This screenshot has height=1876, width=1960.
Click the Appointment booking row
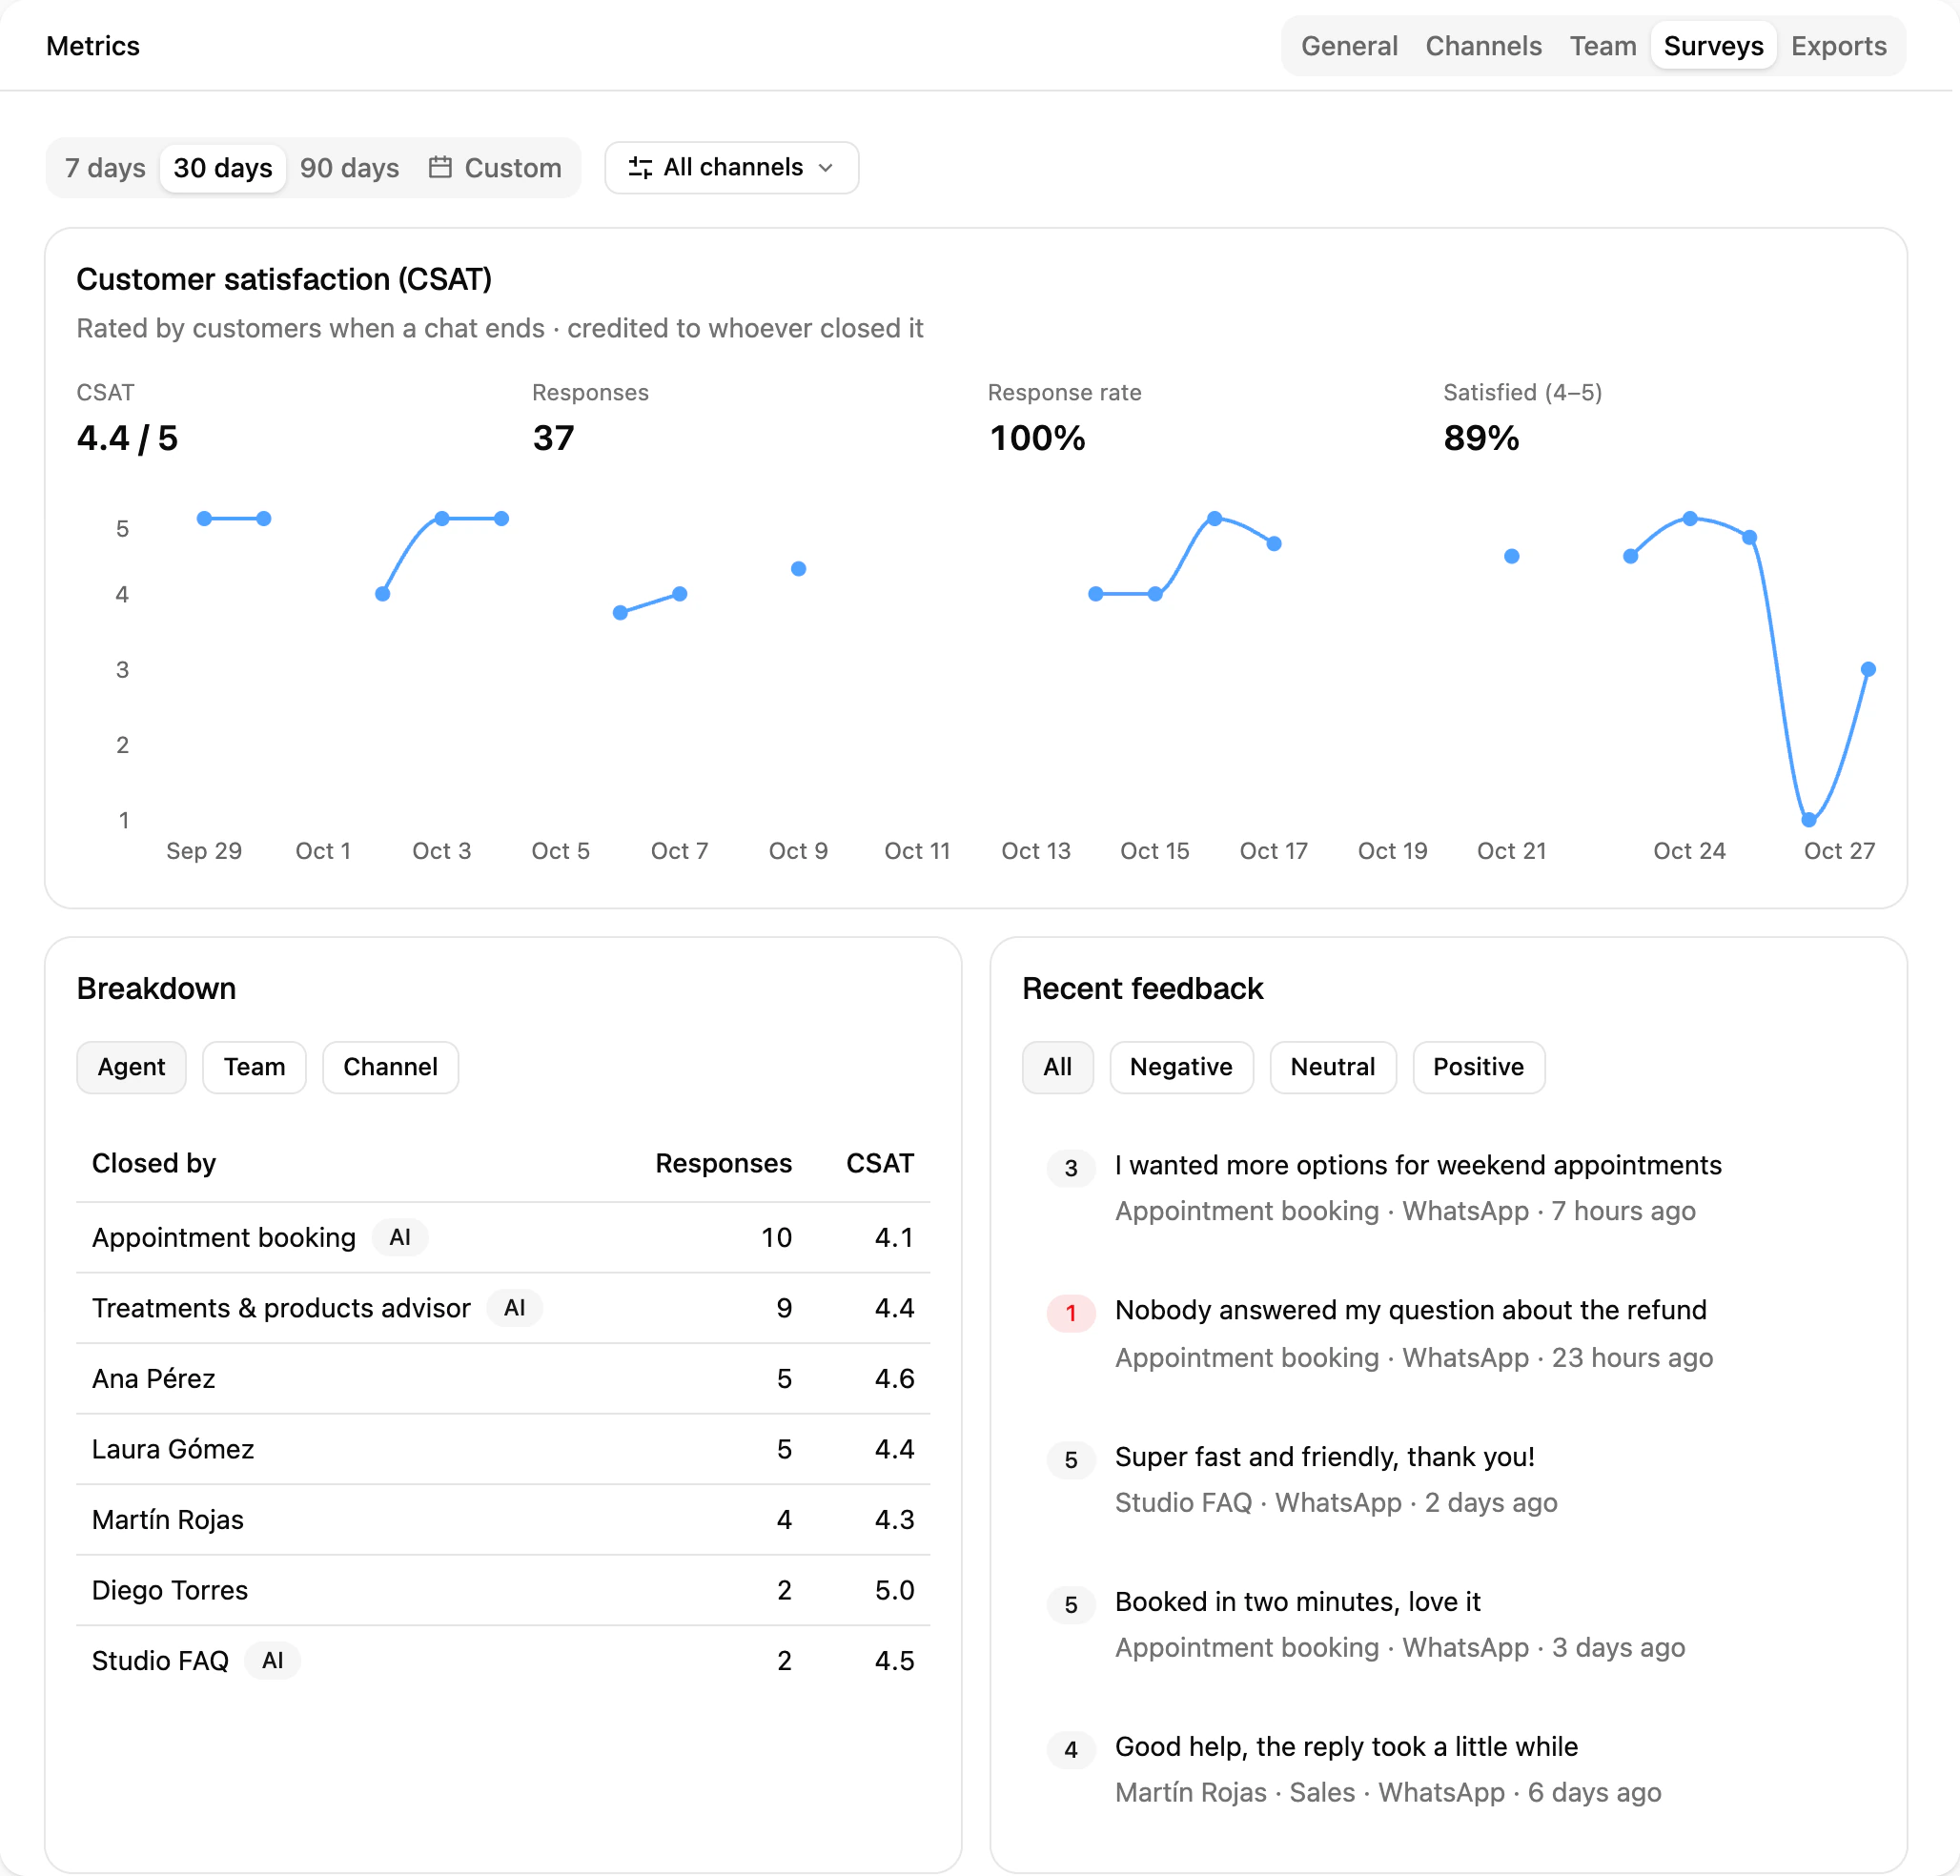pyautogui.click(x=503, y=1237)
